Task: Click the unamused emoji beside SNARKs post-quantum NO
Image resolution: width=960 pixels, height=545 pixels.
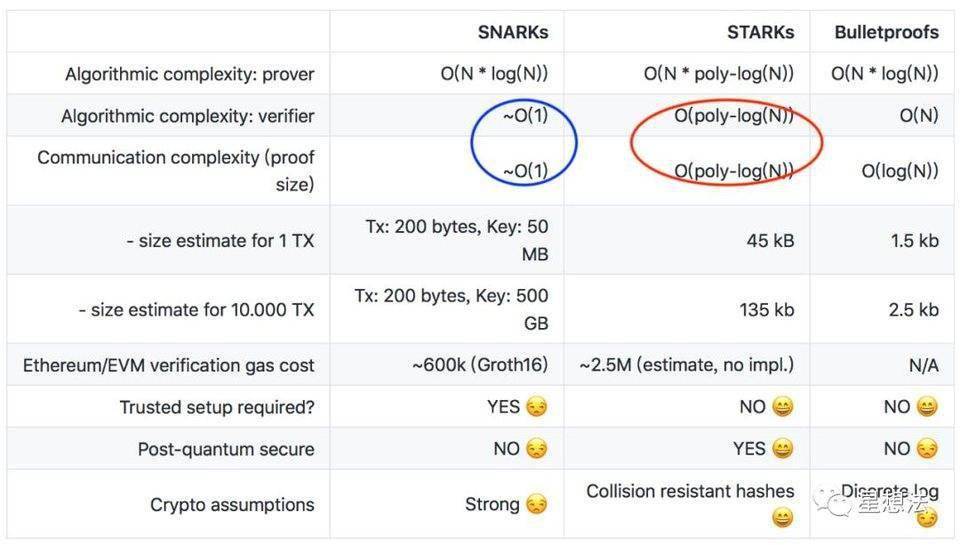Action: coord(537,449)
